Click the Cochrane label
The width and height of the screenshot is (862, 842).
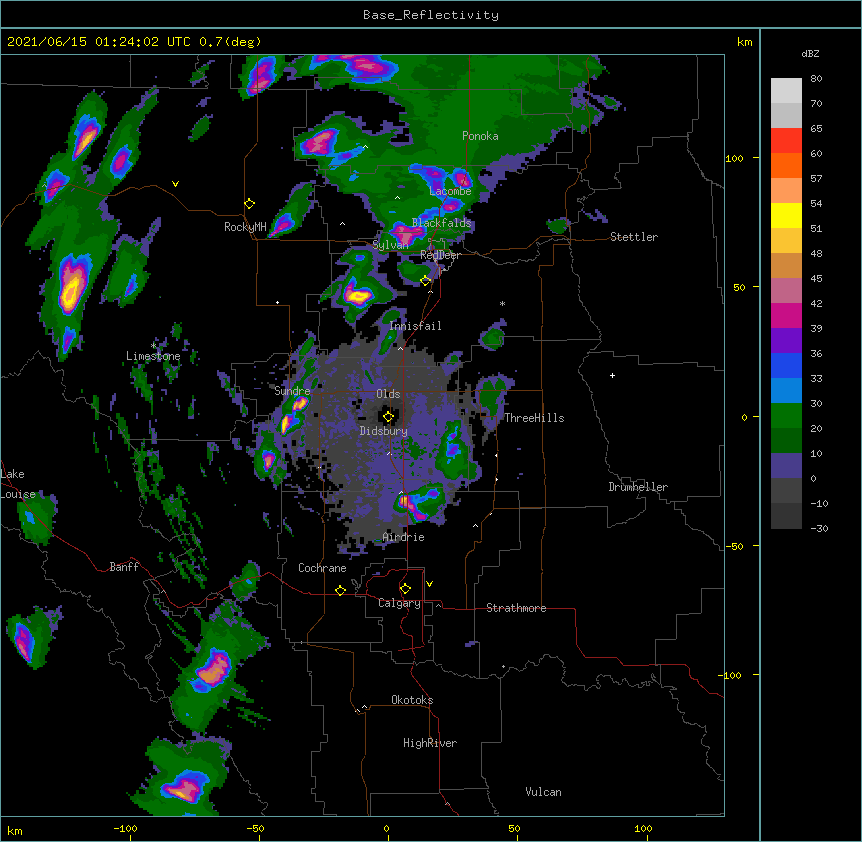(322, 568)
